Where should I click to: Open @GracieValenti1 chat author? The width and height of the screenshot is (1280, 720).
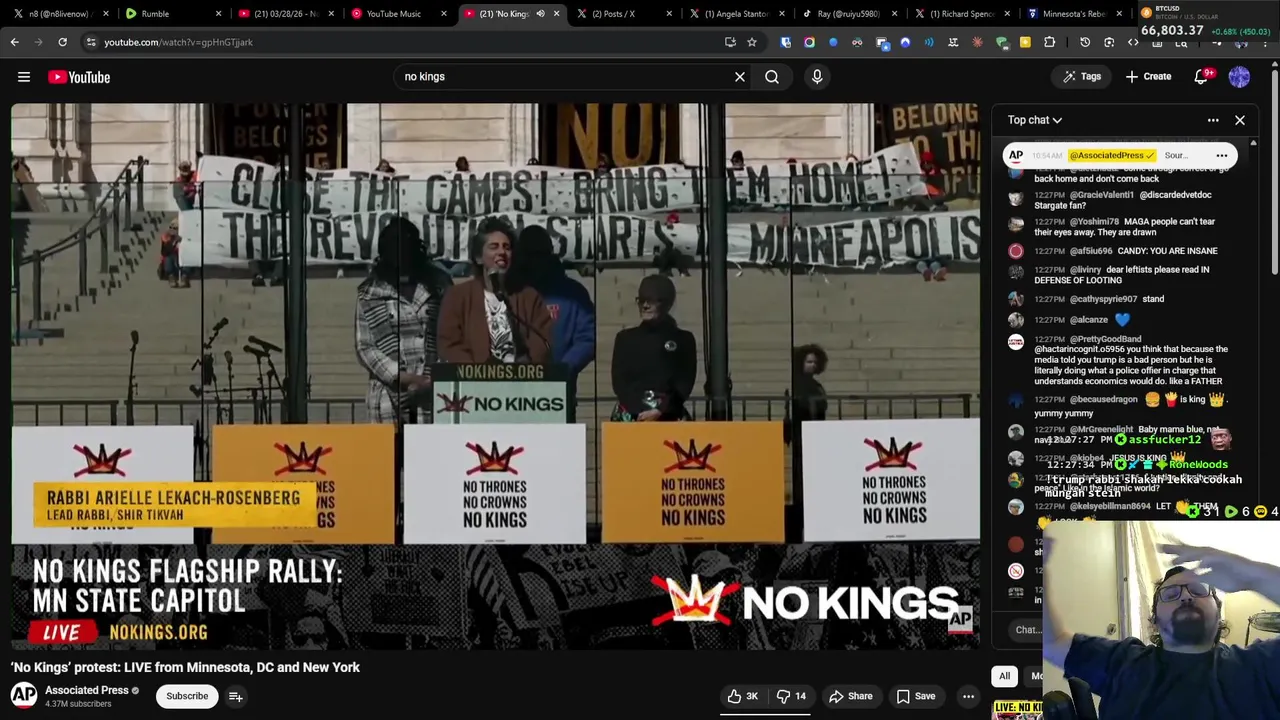point(1102,195)
